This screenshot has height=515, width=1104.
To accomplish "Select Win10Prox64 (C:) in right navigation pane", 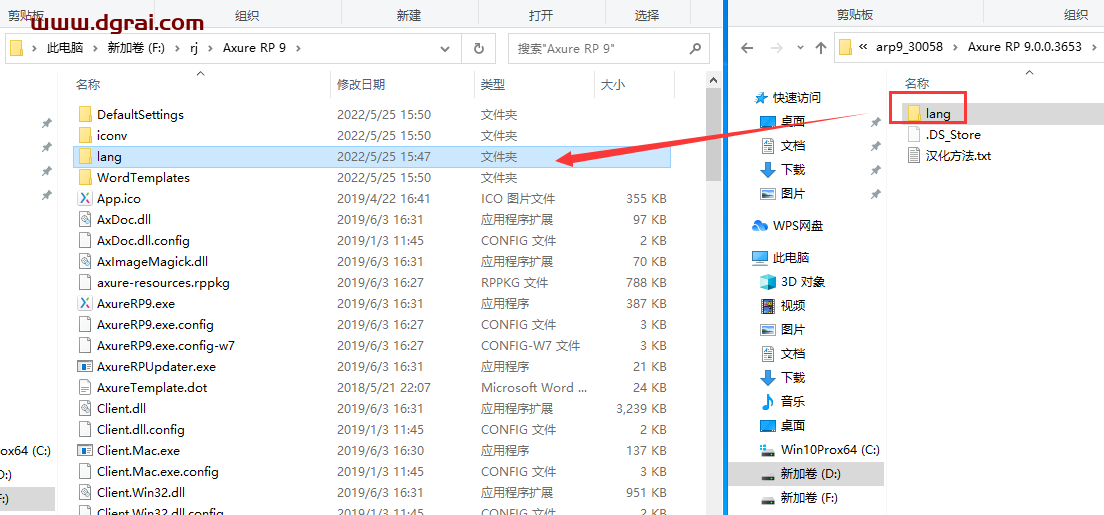I will 820,449.
